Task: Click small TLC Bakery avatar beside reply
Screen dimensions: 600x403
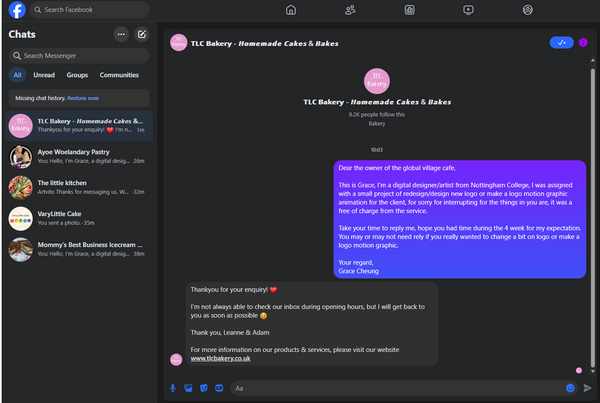Action: click(176, 359)
